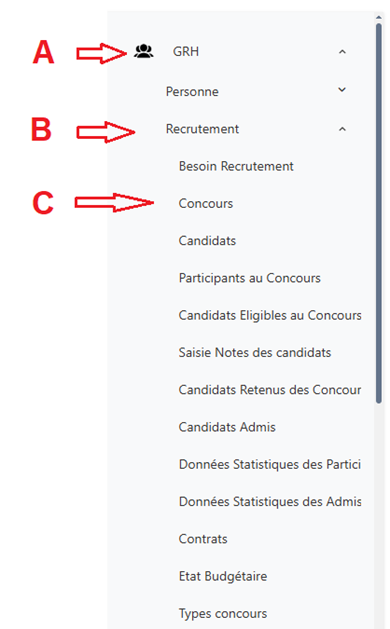Open Candidats Eligibles au Concours
The image size is (390, 629).
tap(270, 315)
